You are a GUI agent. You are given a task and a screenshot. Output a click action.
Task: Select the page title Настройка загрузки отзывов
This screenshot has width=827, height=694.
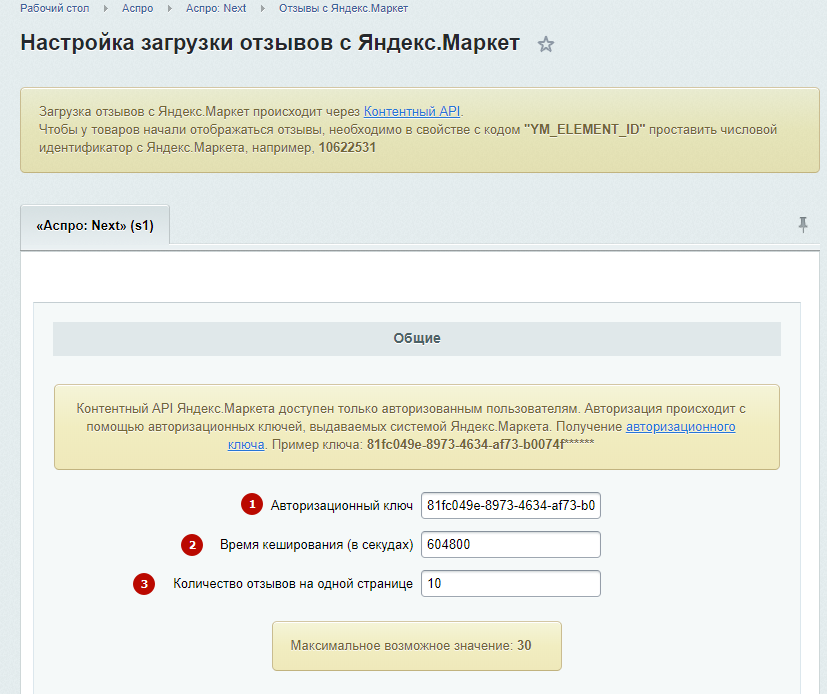click(x=270, y=43)
